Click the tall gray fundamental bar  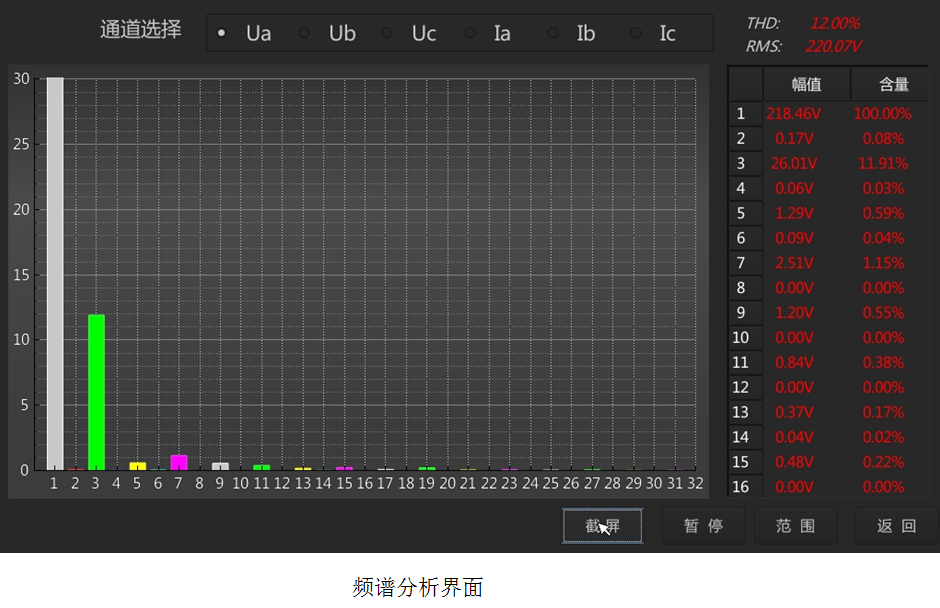point(55,272)
